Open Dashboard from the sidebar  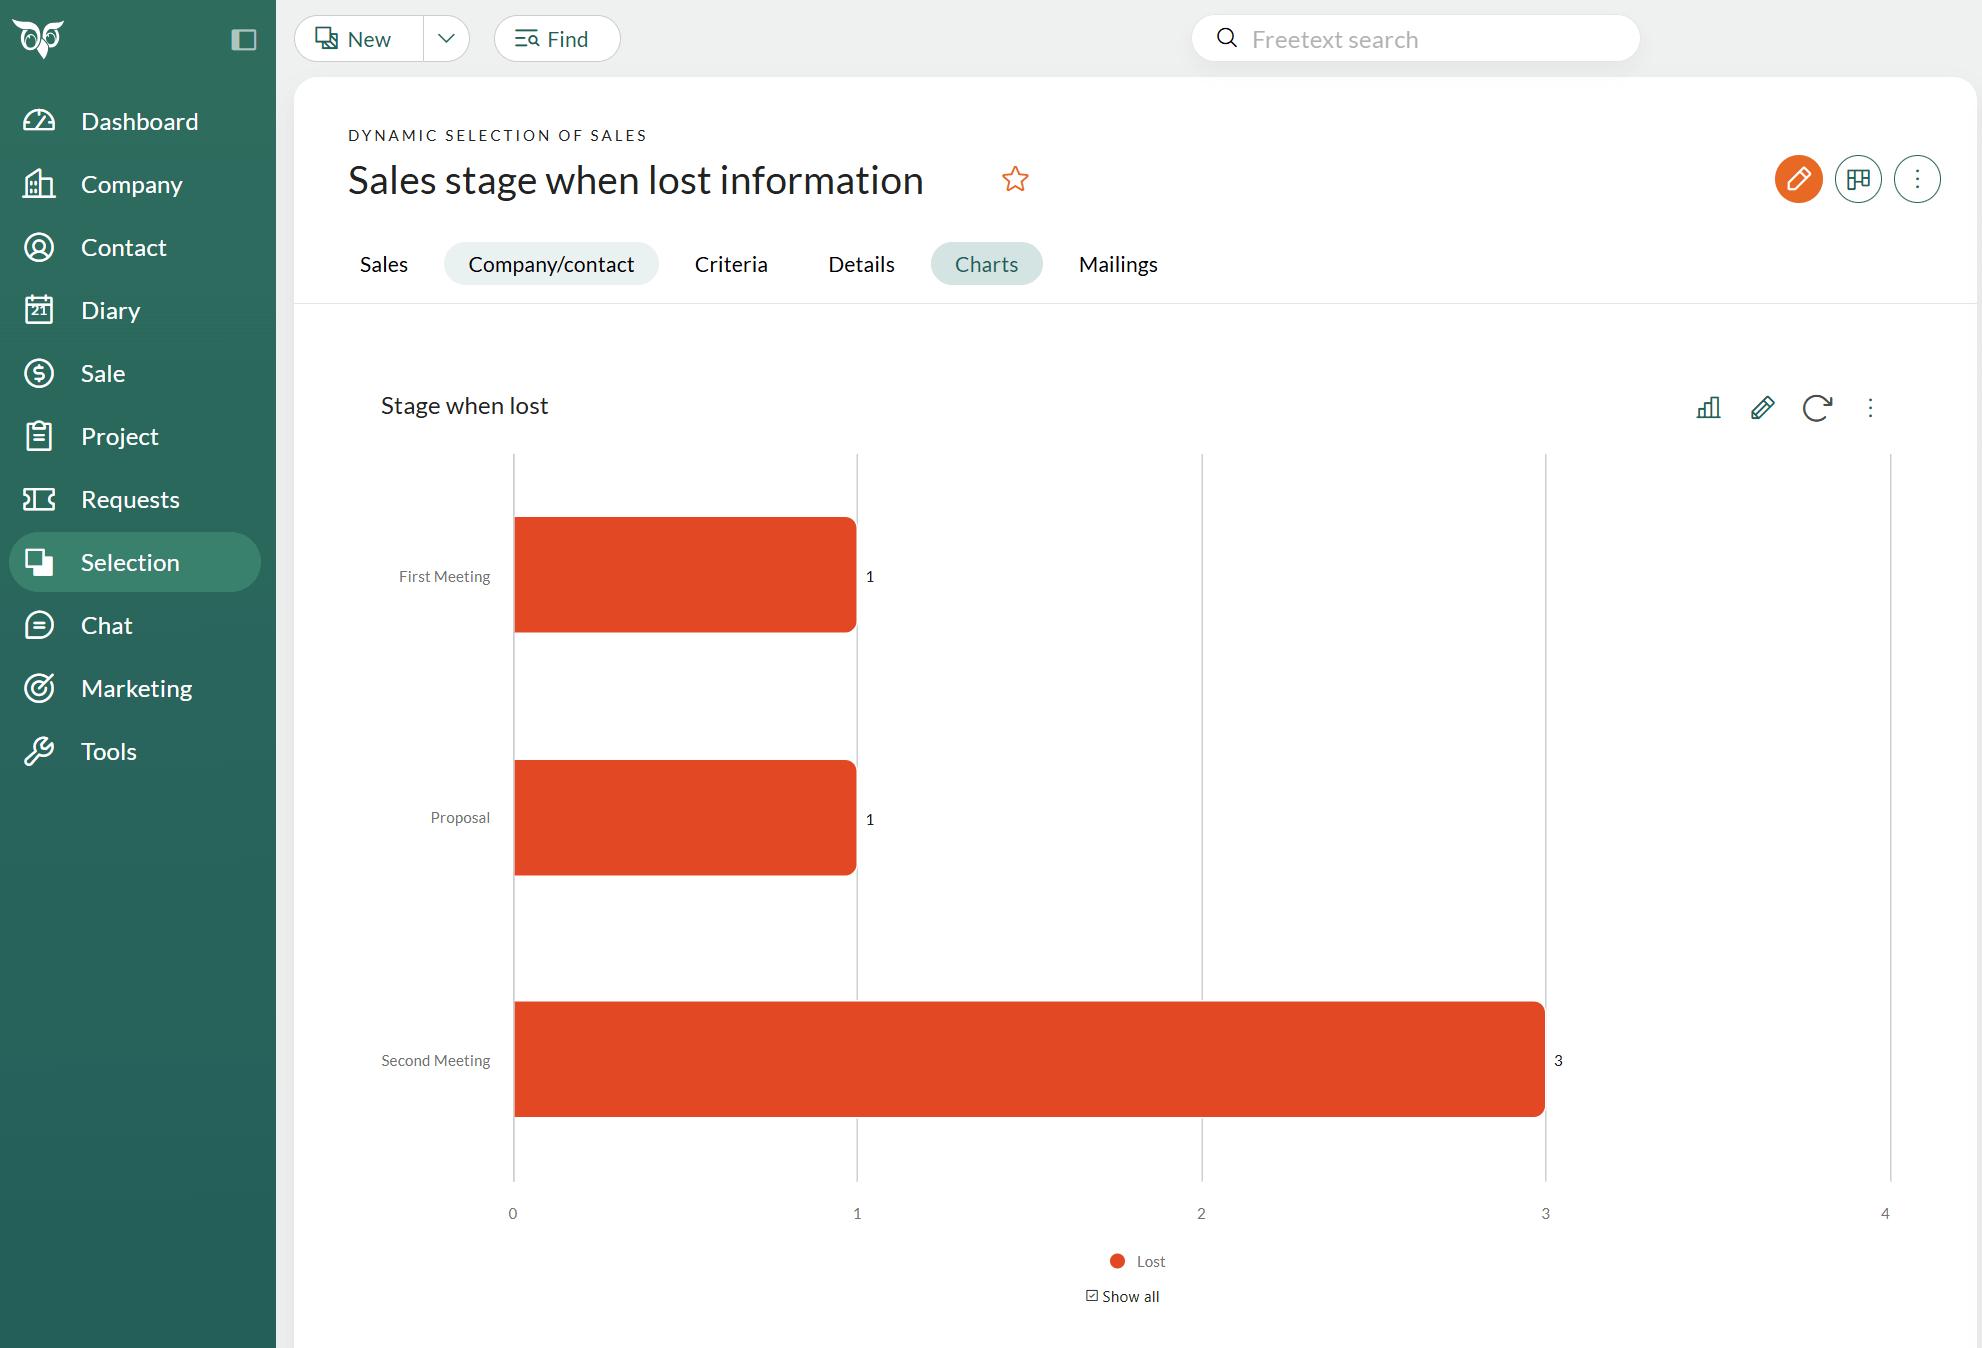coord(139,122)
